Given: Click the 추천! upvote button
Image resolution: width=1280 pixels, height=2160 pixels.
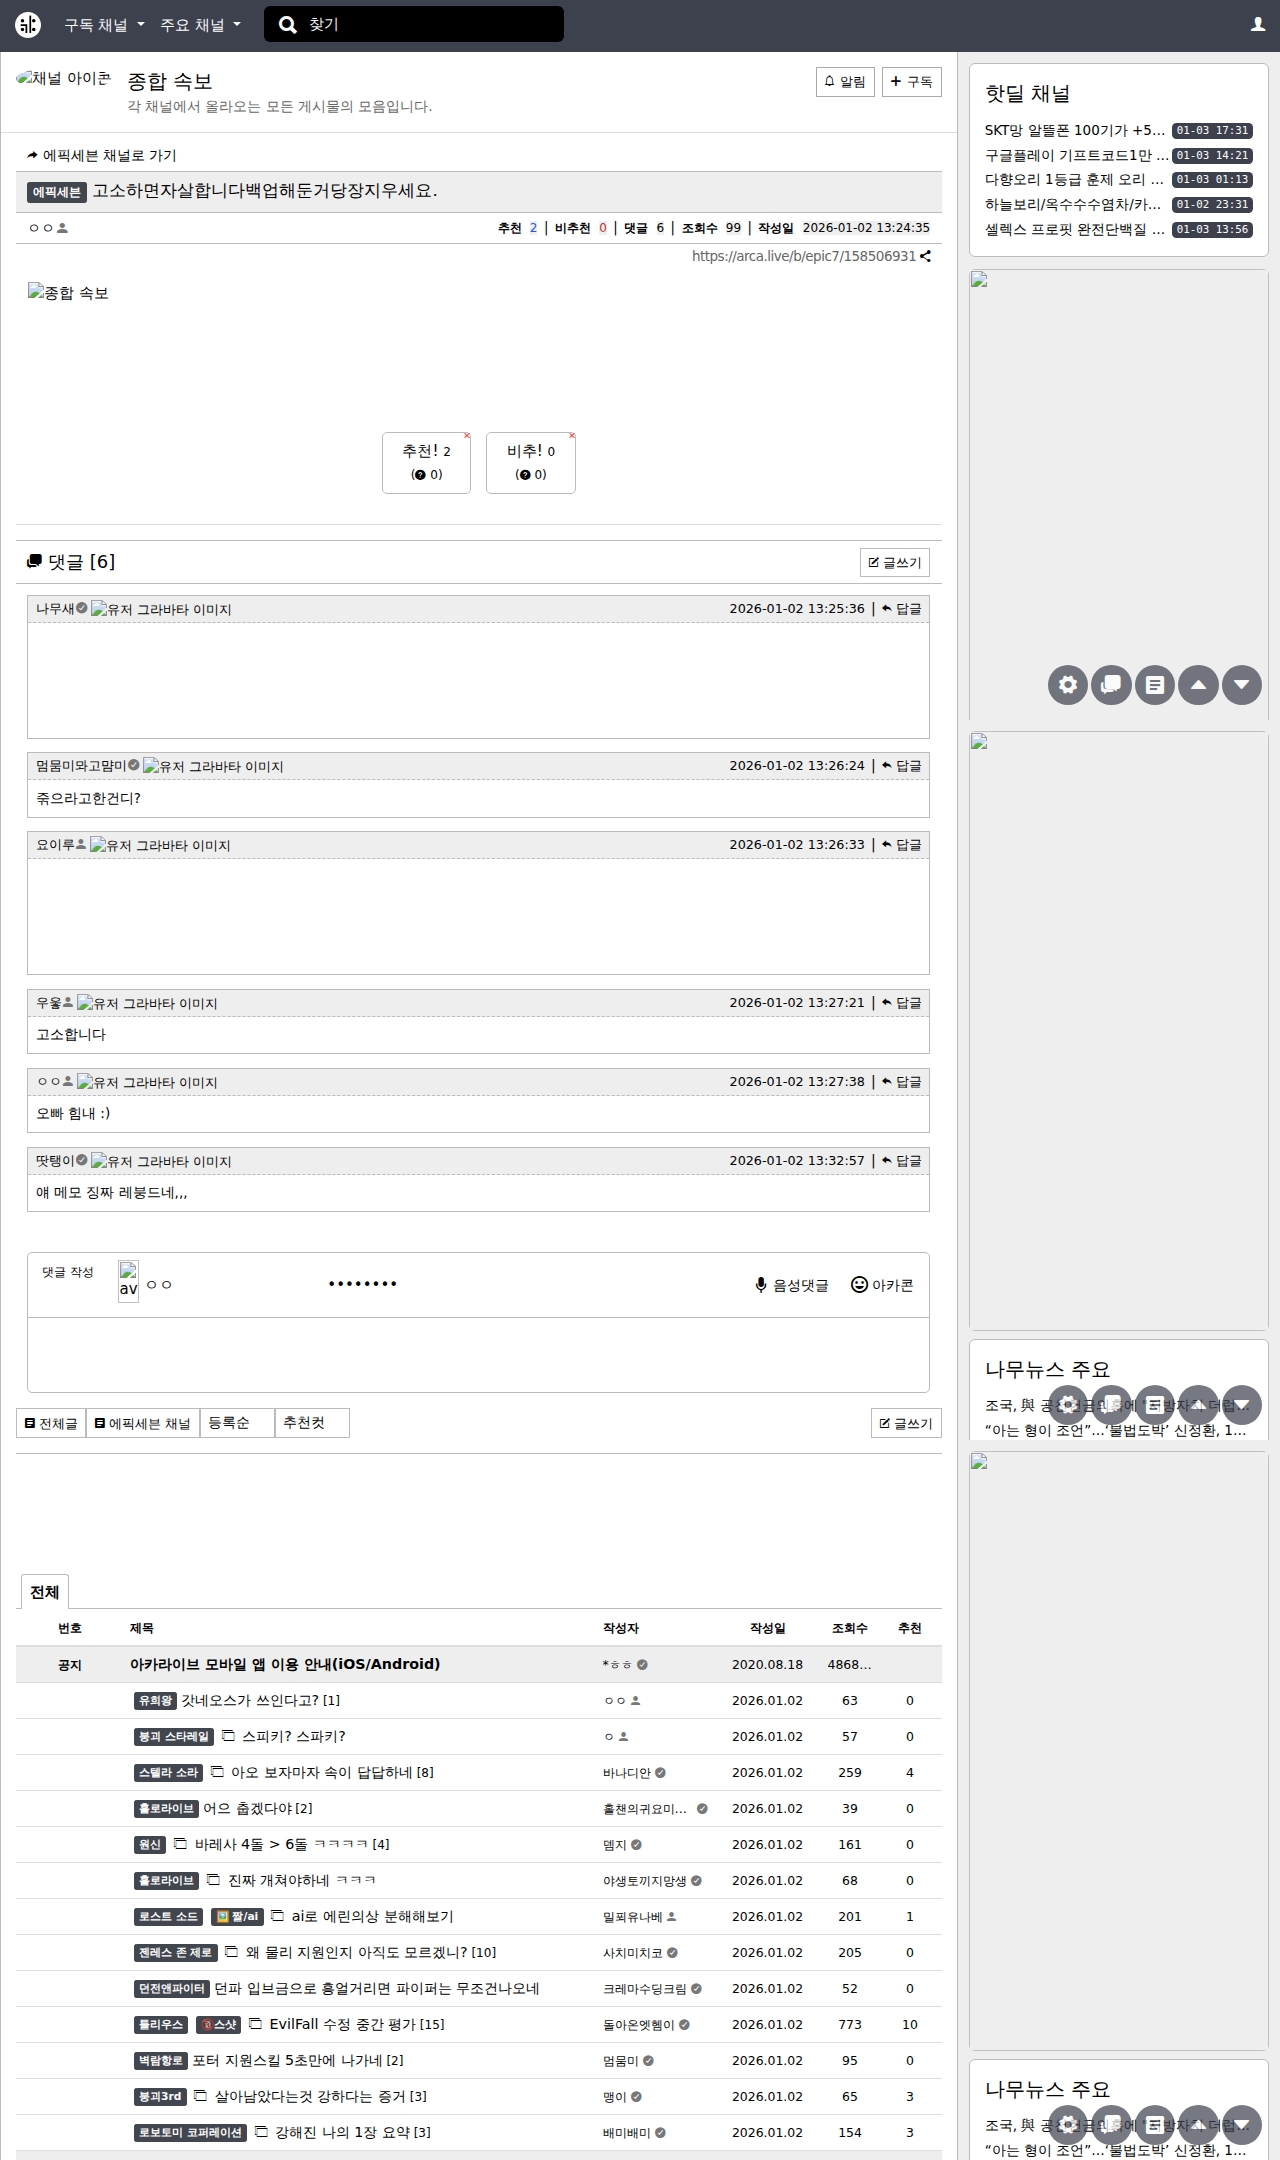Looking at the screenshot, I should point(426,462).
